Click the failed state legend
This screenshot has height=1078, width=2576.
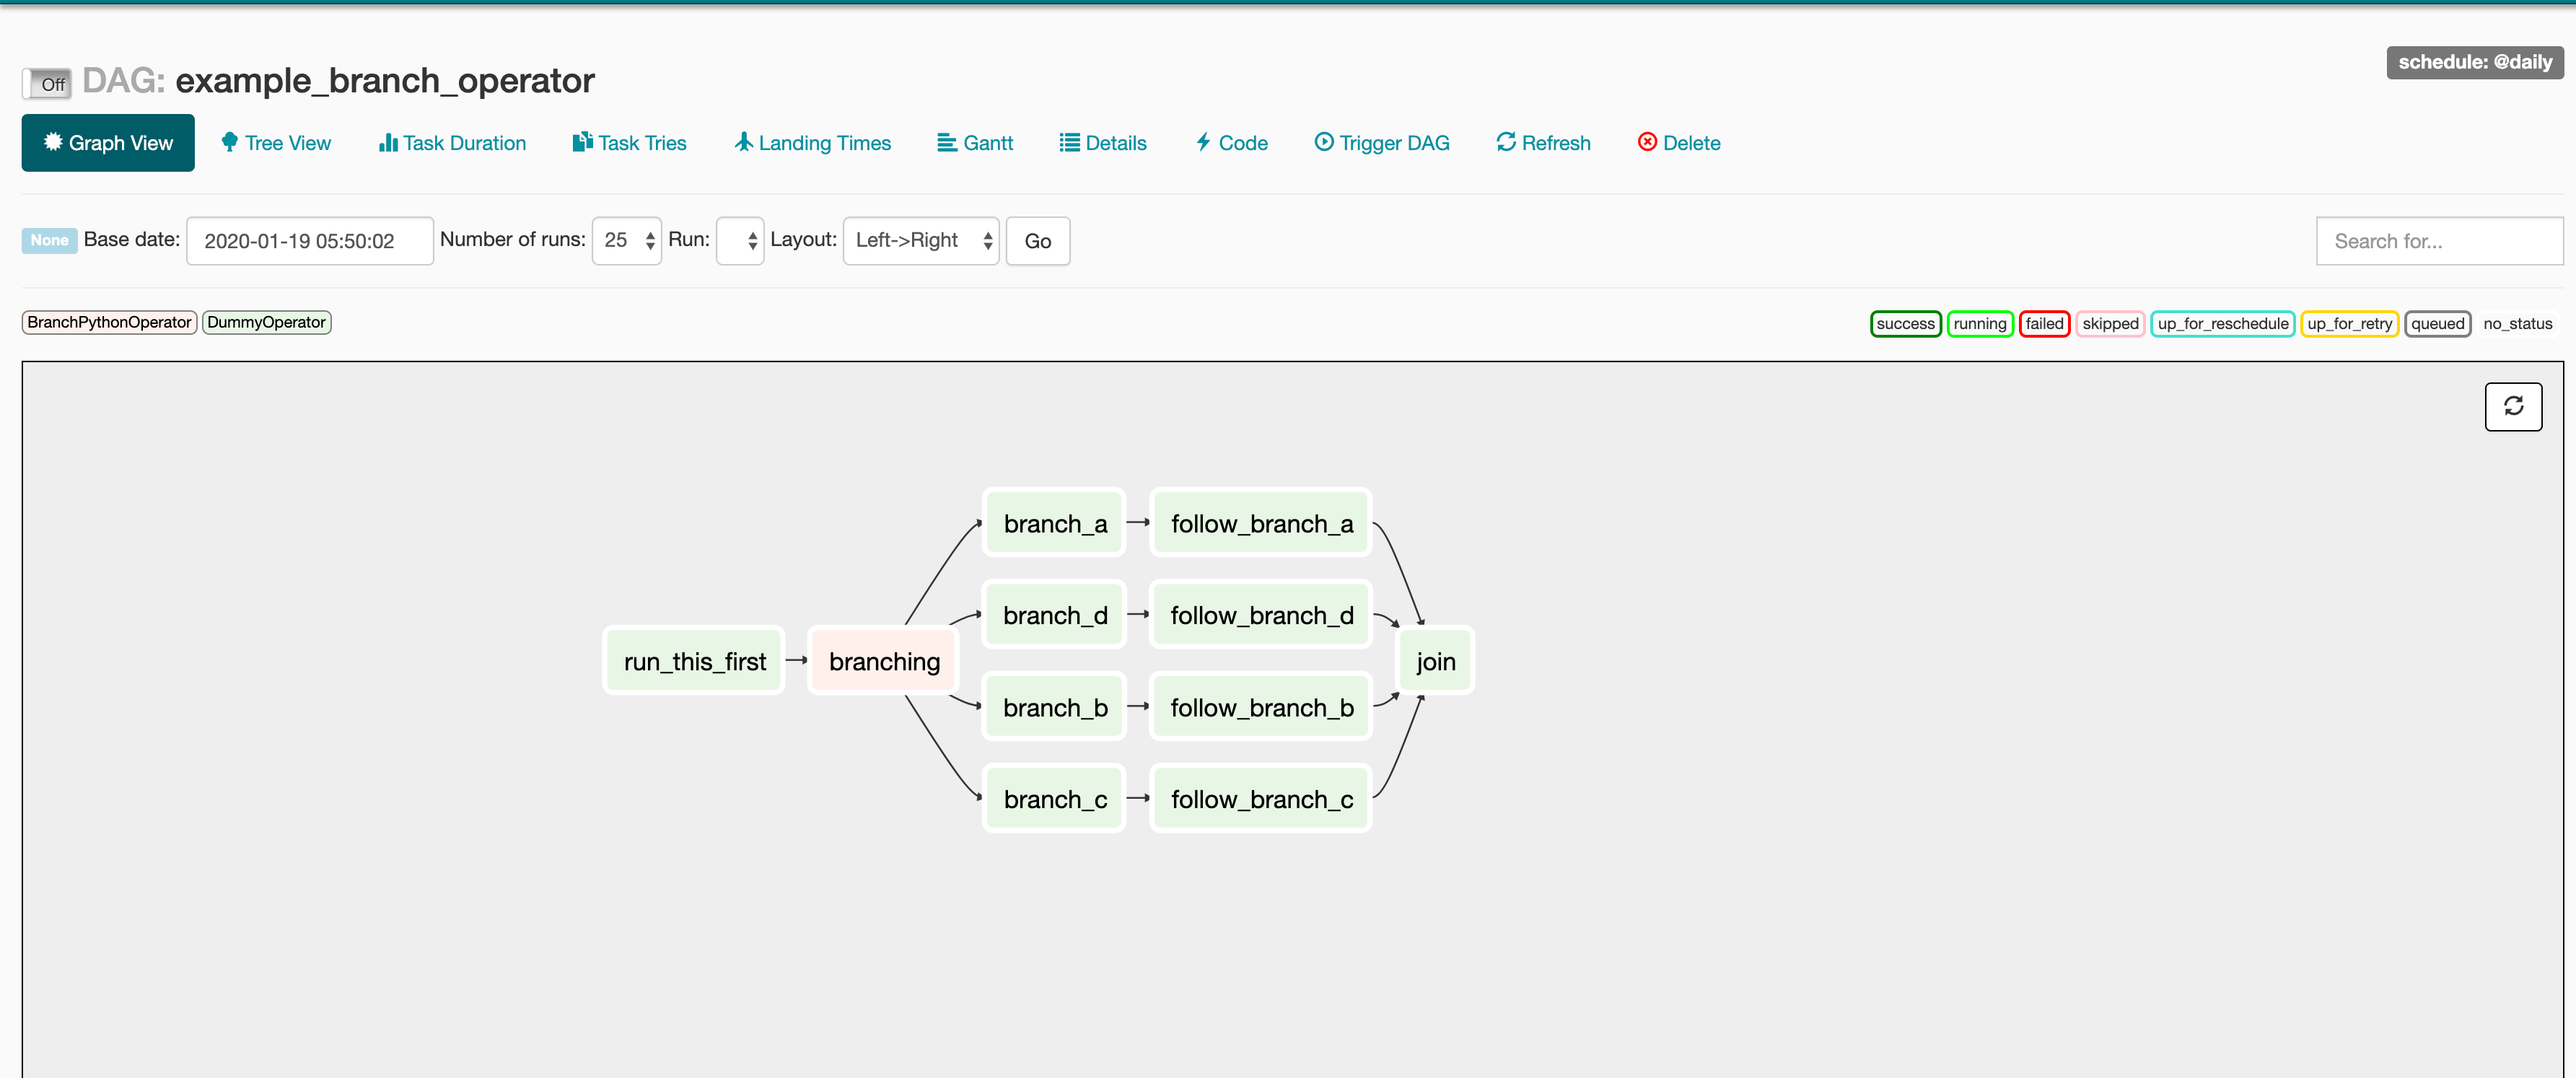click(x=2044, y=324)
